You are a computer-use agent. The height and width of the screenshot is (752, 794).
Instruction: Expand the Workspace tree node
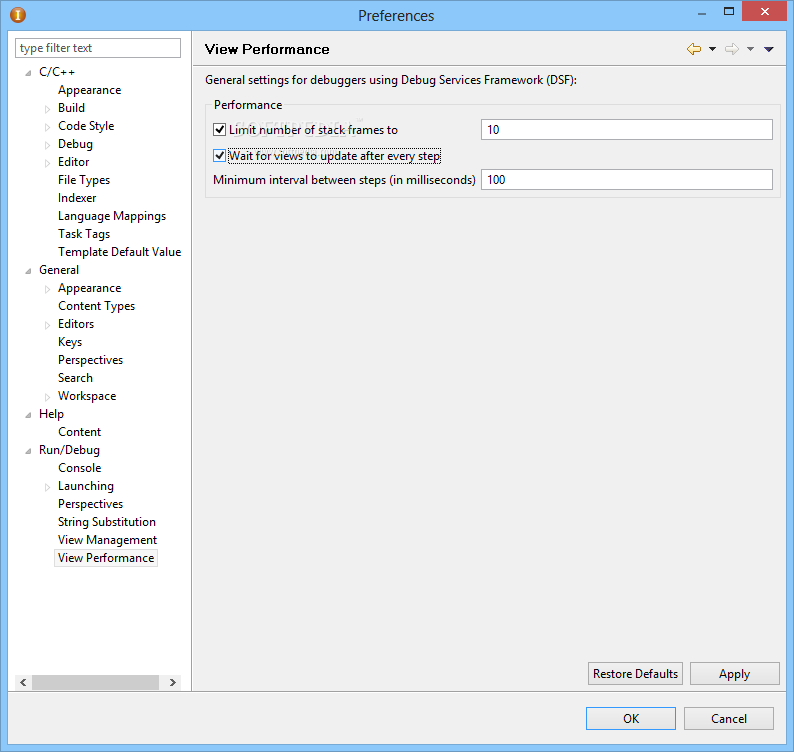pos(47,397)
